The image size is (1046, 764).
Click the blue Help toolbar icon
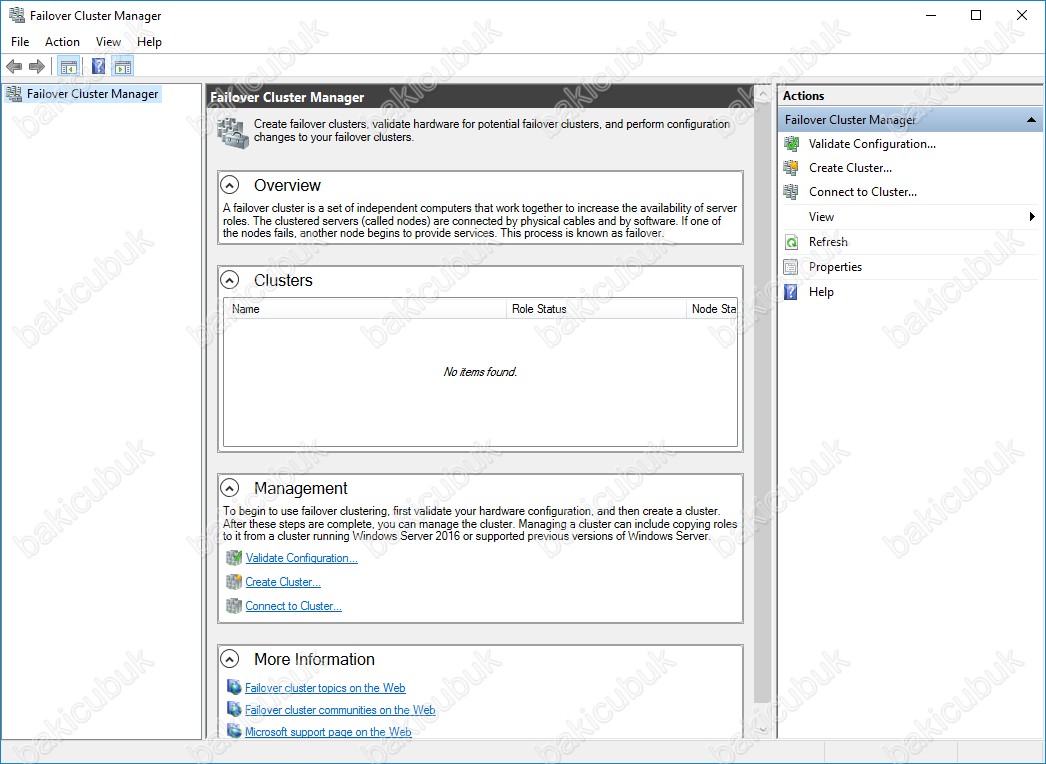98,67
